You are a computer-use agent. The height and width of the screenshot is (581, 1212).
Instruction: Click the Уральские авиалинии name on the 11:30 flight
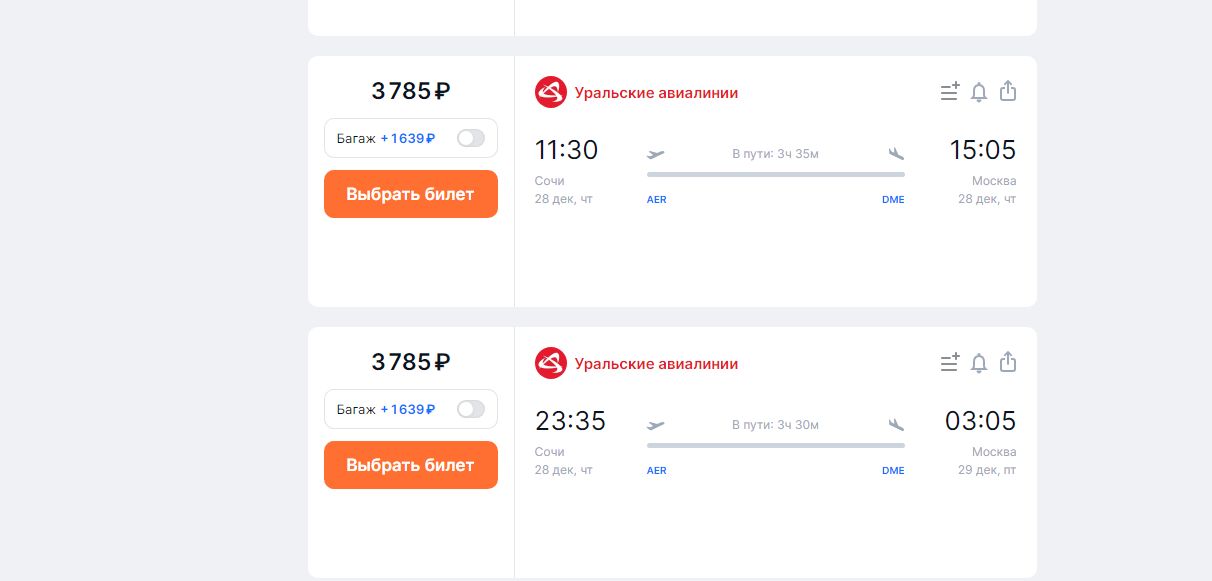pyautogui.click(x=656, y=93)
